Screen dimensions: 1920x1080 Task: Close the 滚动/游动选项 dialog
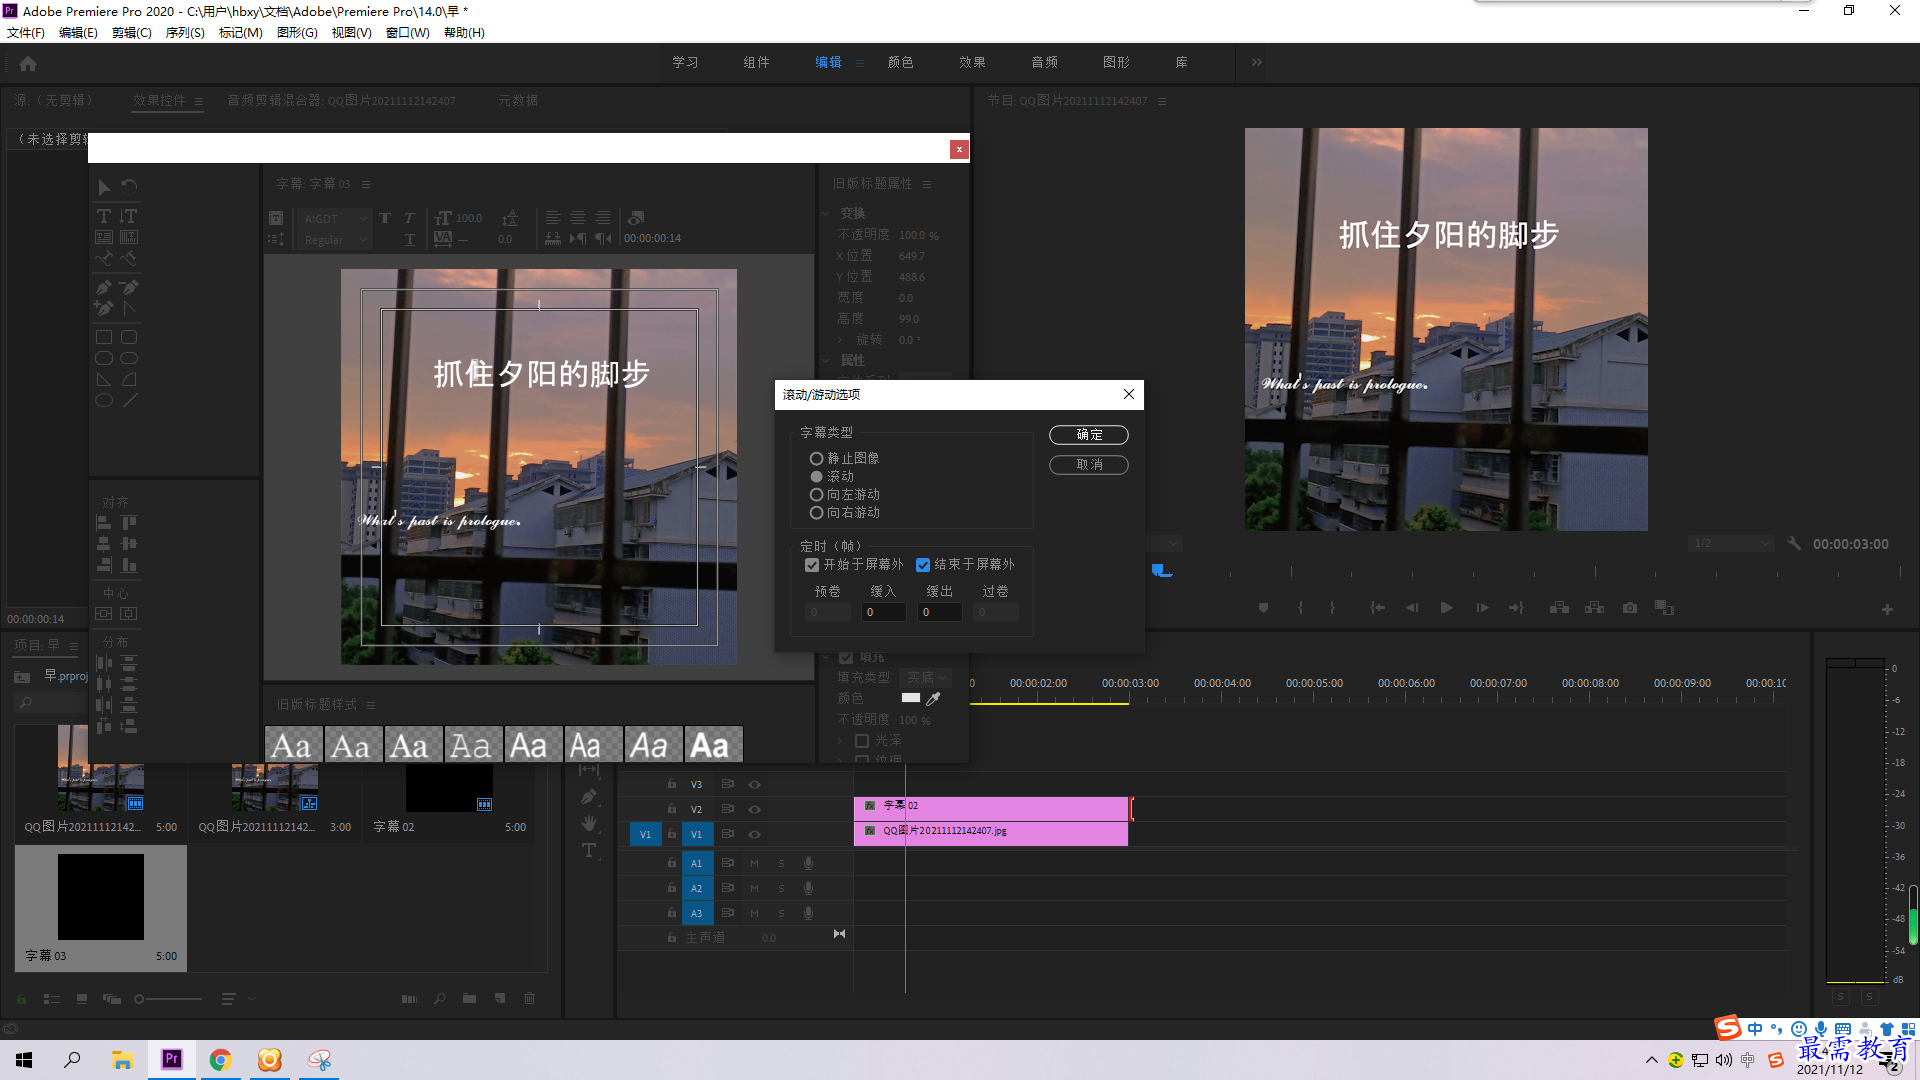tap(1129, 394)
